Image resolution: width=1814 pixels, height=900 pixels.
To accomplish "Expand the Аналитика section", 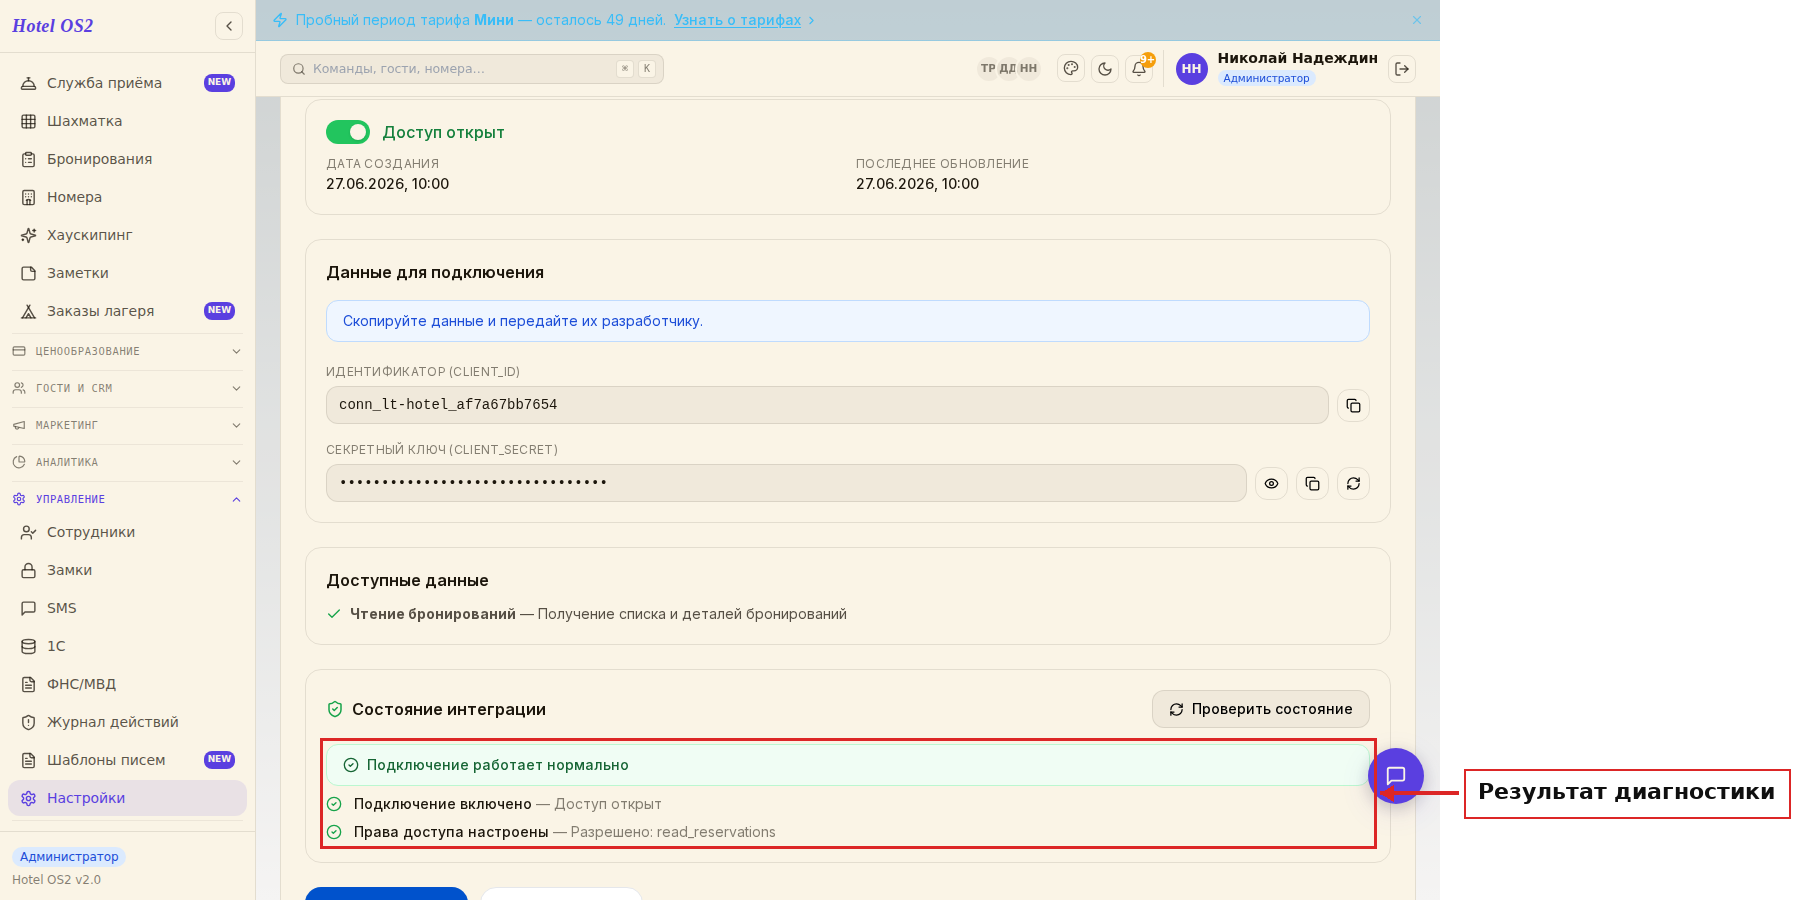I will (127, 462).
